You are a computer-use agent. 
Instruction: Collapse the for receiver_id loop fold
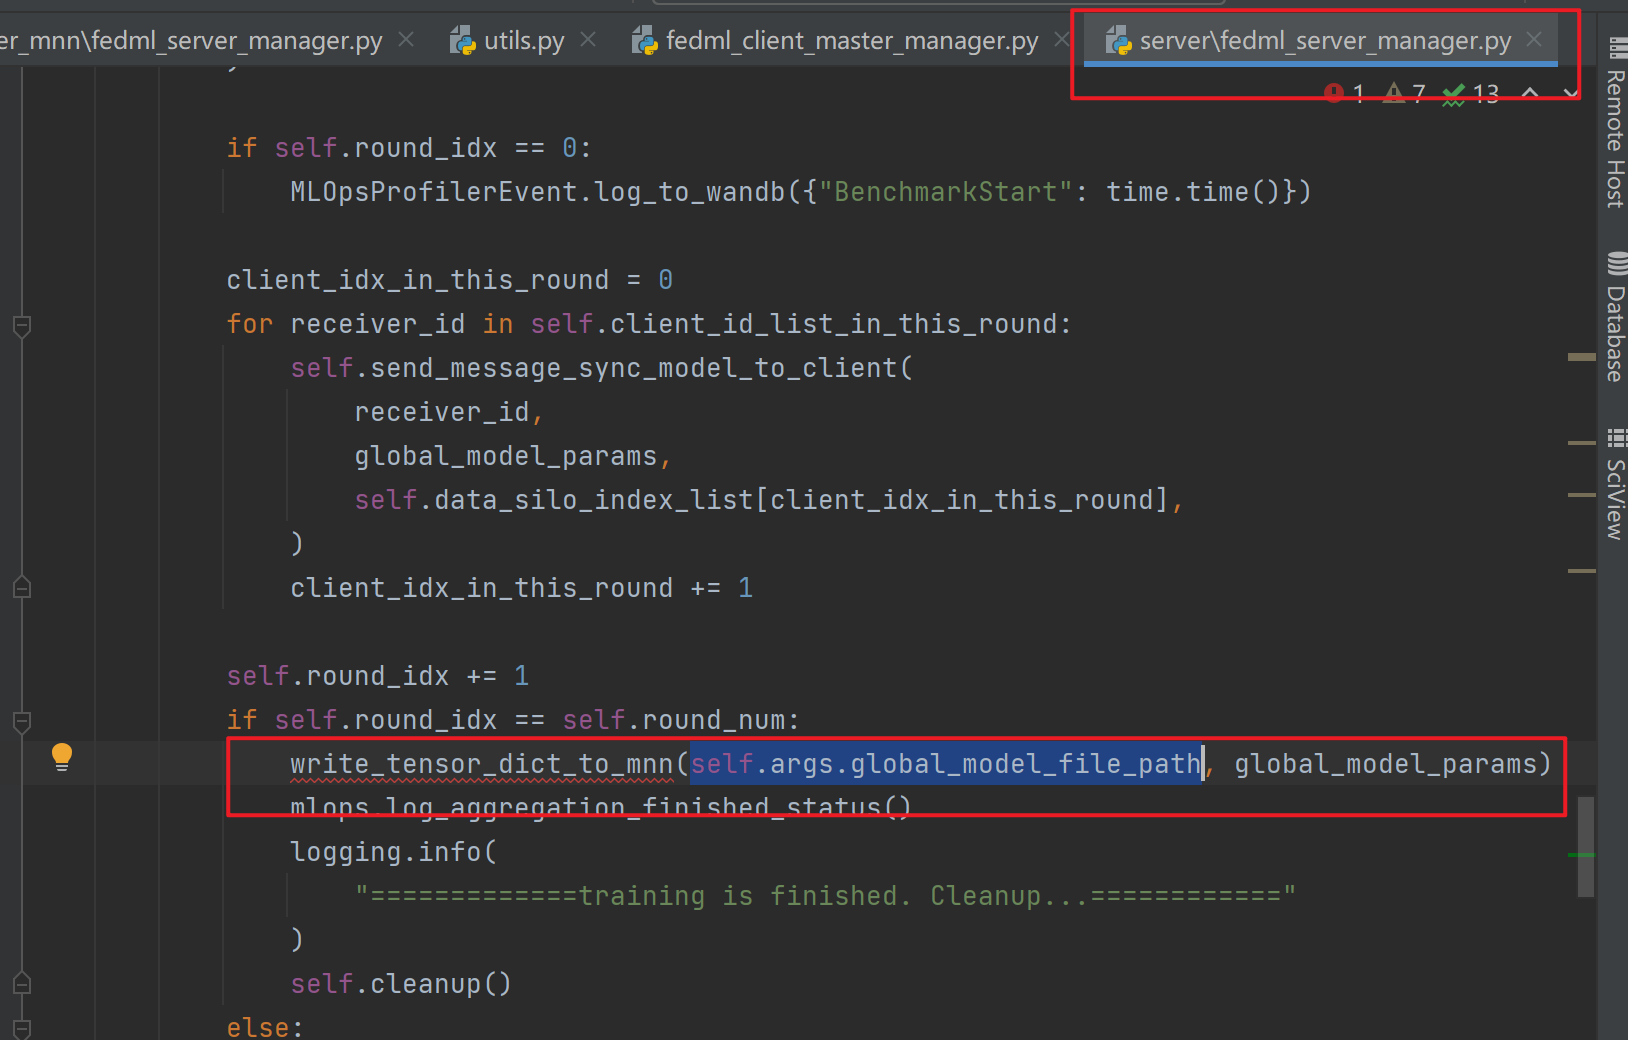(21, 326)
